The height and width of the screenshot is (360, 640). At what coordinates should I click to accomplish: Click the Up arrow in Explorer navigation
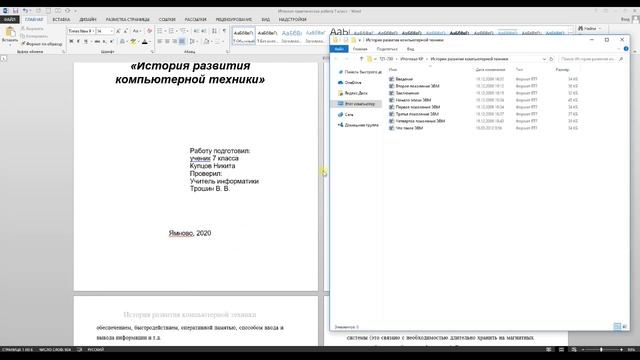pyautogui.click(x=361, y=59)
